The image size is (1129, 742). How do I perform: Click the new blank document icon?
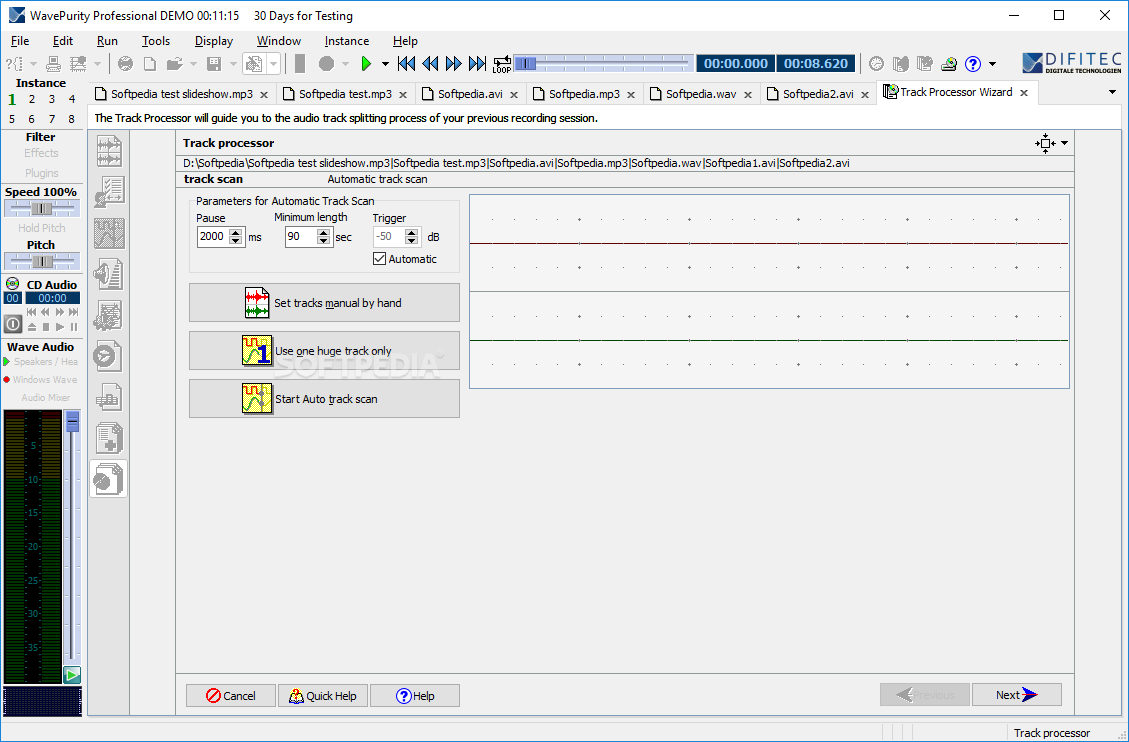pos(150,64)
